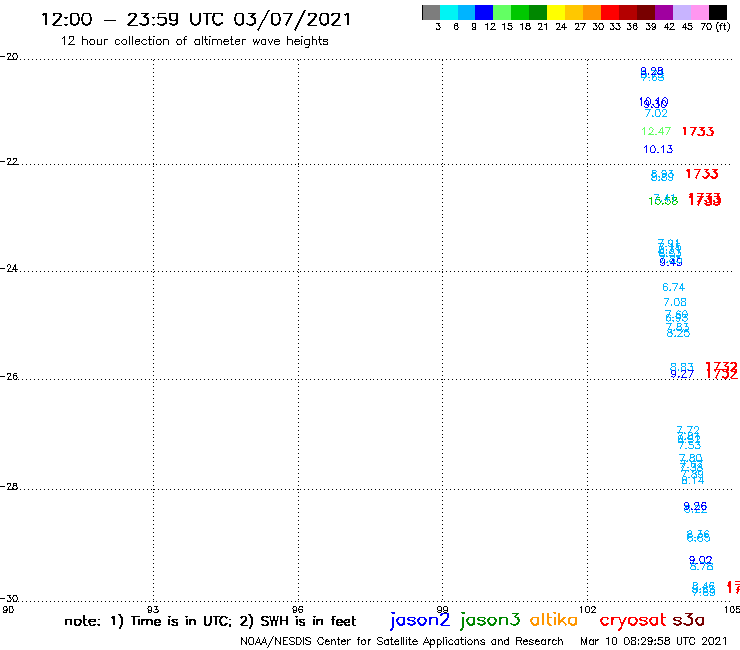Image resolution: width=740 pixels, height=650 pixels.
Task: Click the black swatch in the color bar
Action: coord(718,13)
